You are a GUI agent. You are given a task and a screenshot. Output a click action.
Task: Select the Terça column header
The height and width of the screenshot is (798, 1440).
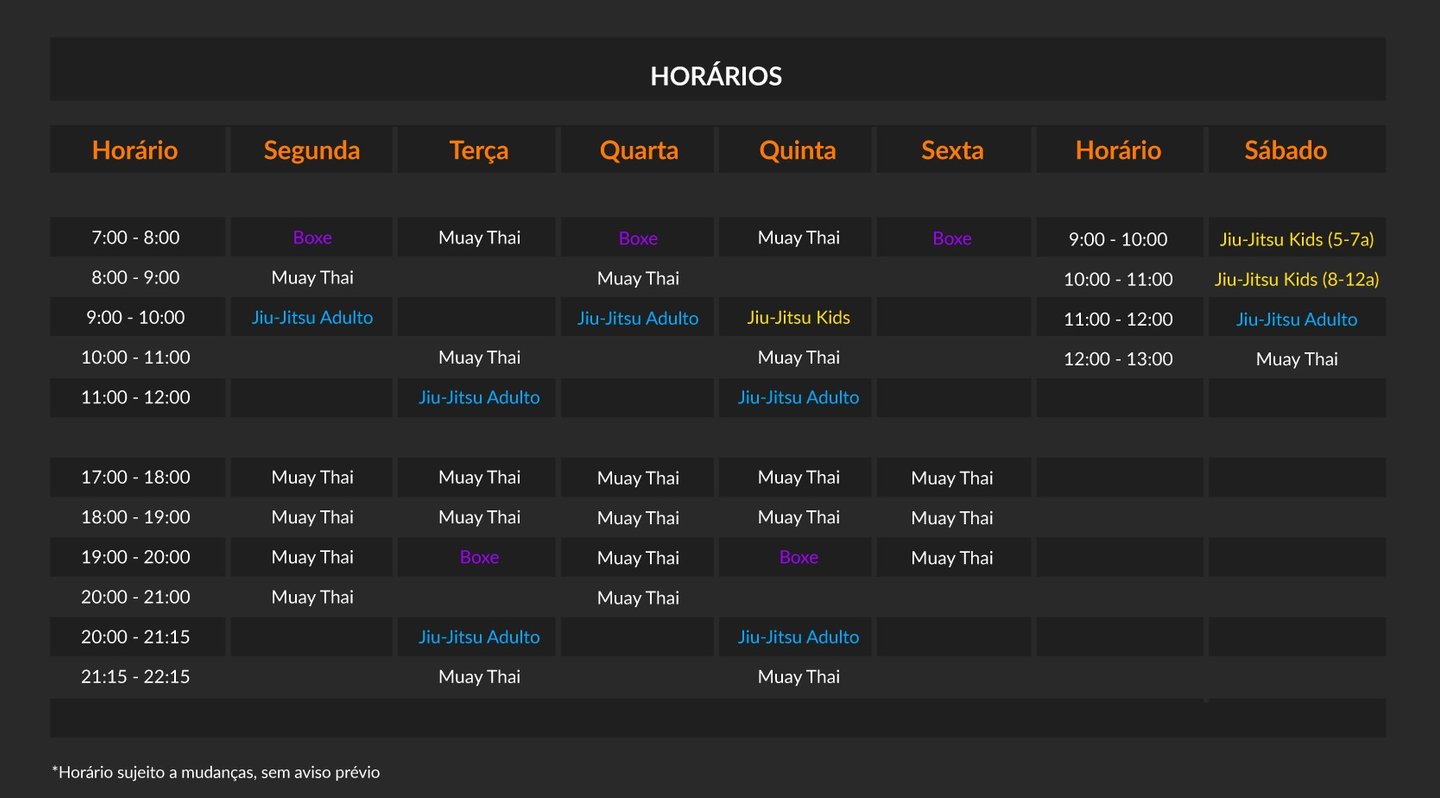[x=479, y=150]
